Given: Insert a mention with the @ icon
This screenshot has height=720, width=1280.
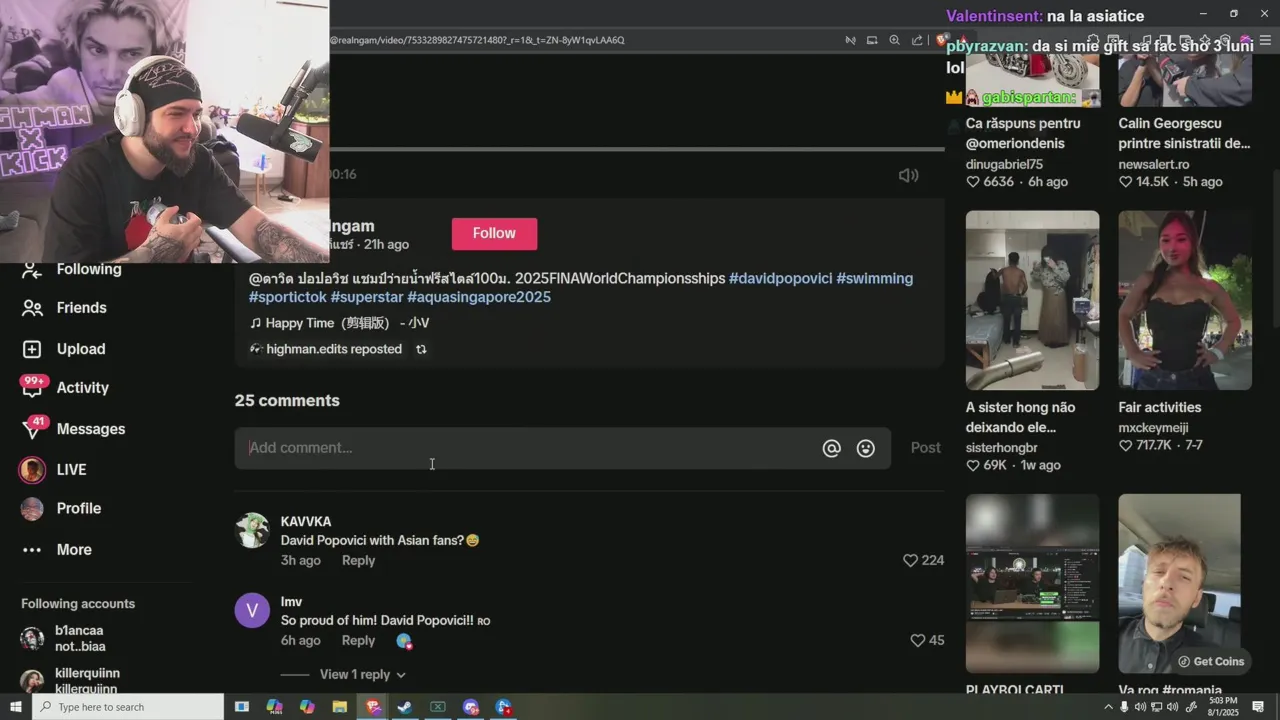Looking at the screenshot, I should click(x=831, y=449).
